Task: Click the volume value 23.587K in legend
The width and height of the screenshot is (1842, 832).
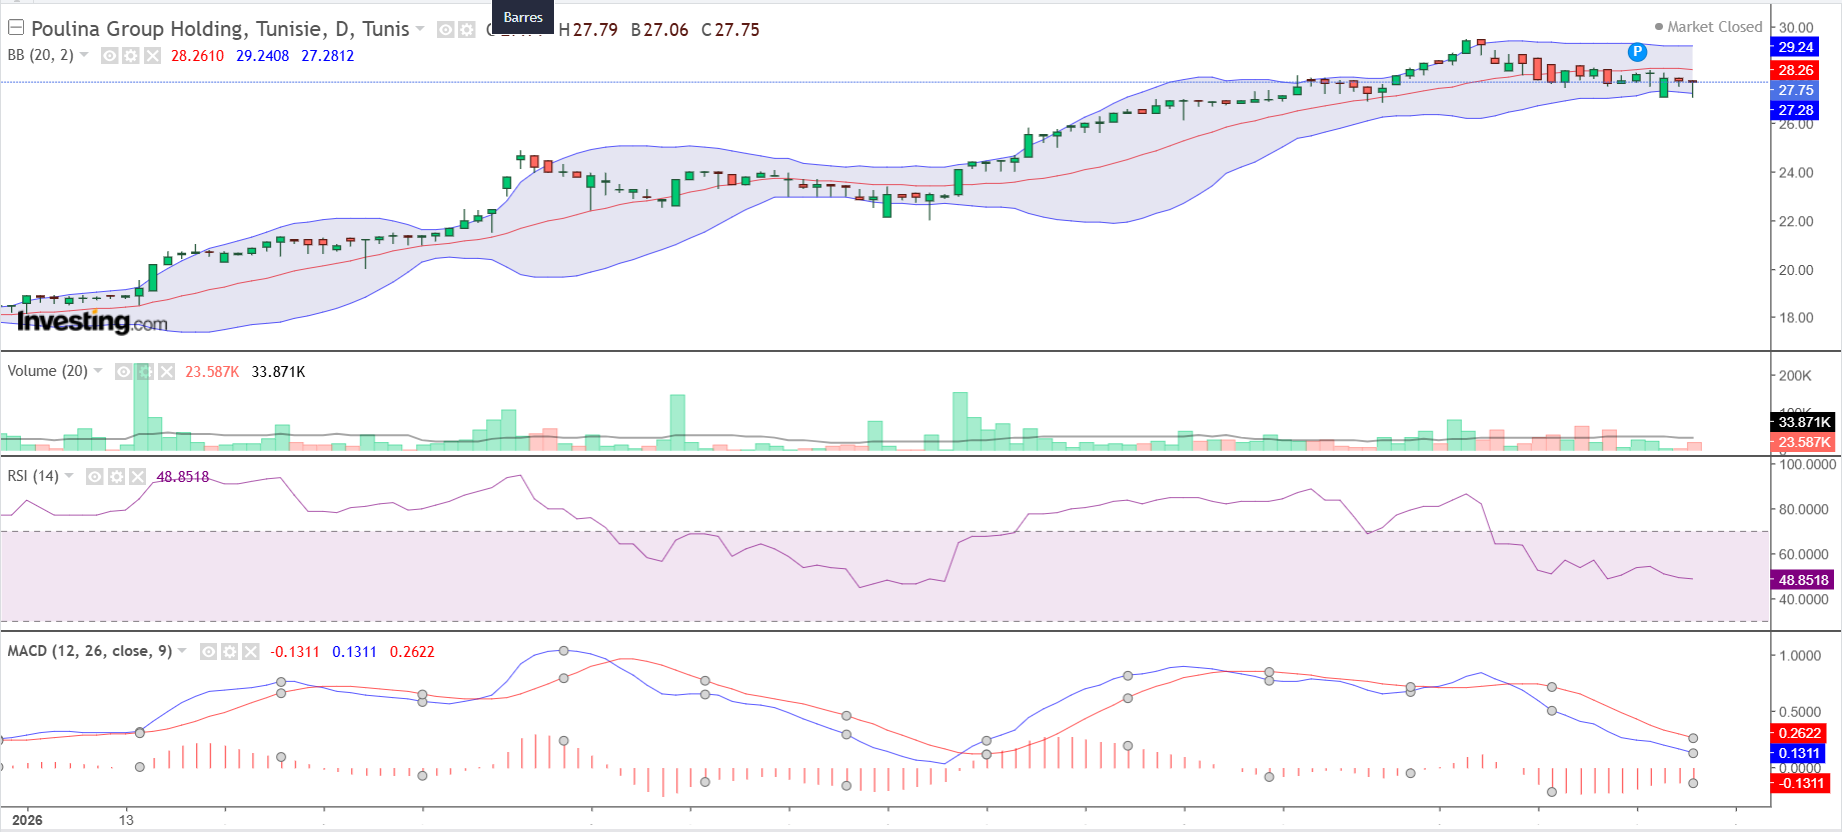Action: pyautogui.click(x=212, y=372)
